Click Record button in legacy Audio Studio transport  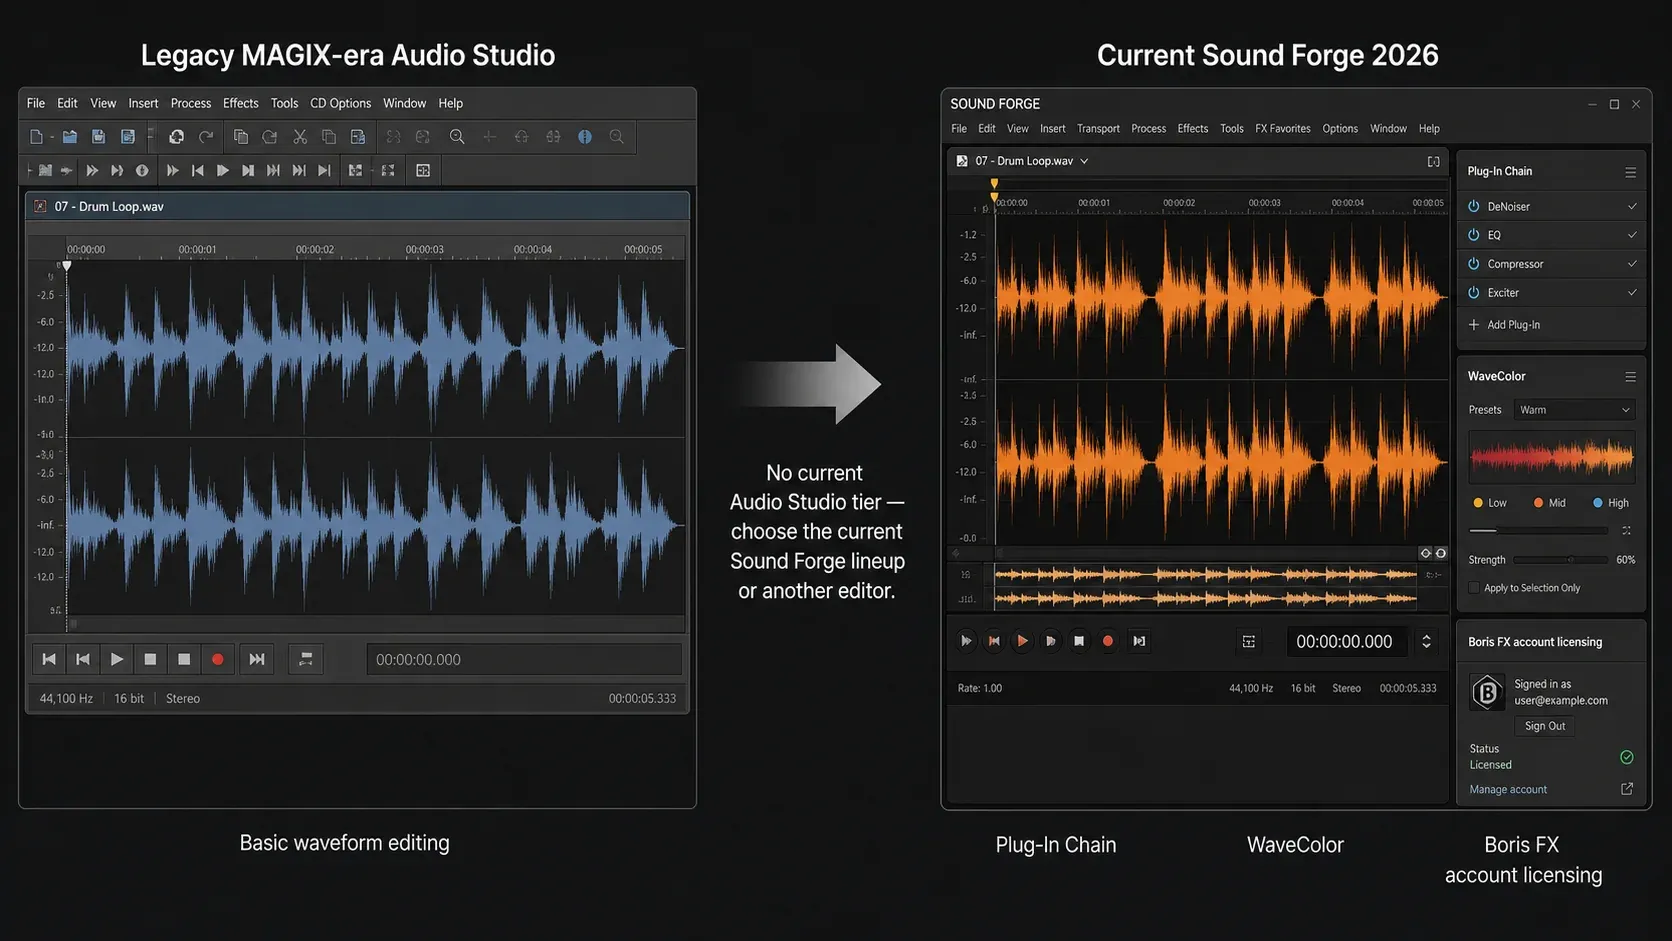tap(218, 659)
